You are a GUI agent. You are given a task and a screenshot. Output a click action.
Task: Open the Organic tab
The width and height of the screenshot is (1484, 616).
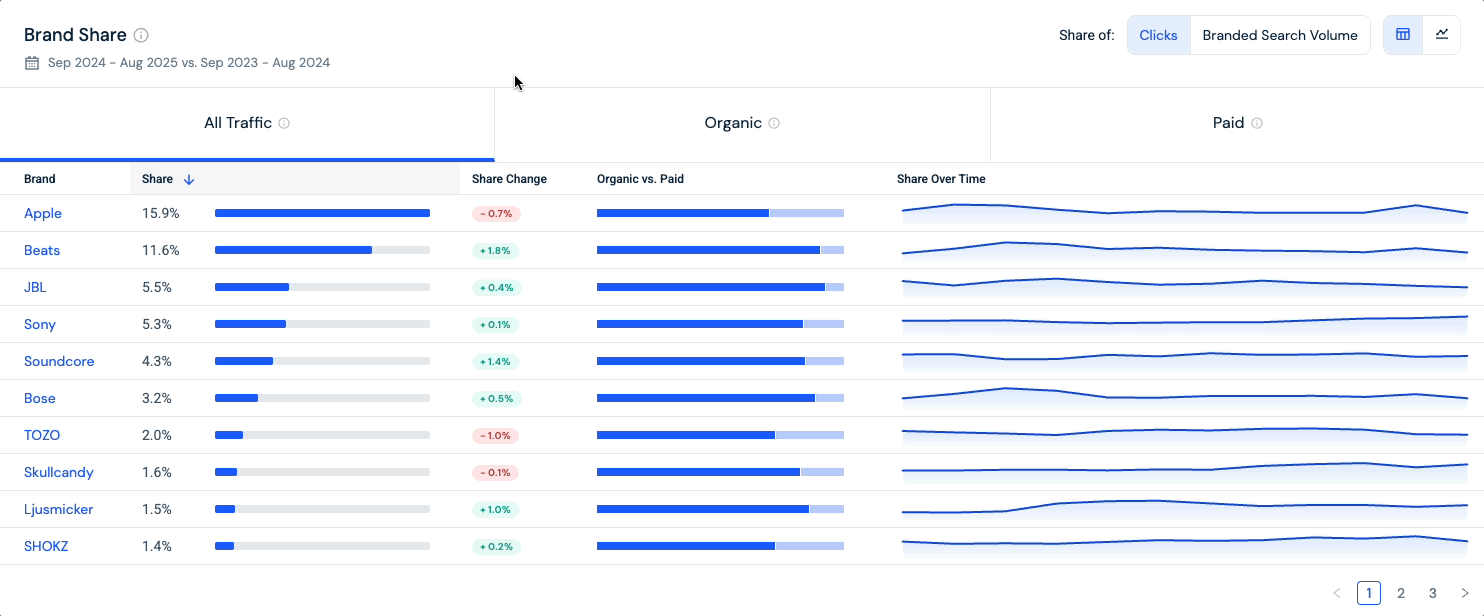click(x=742, y=123)
